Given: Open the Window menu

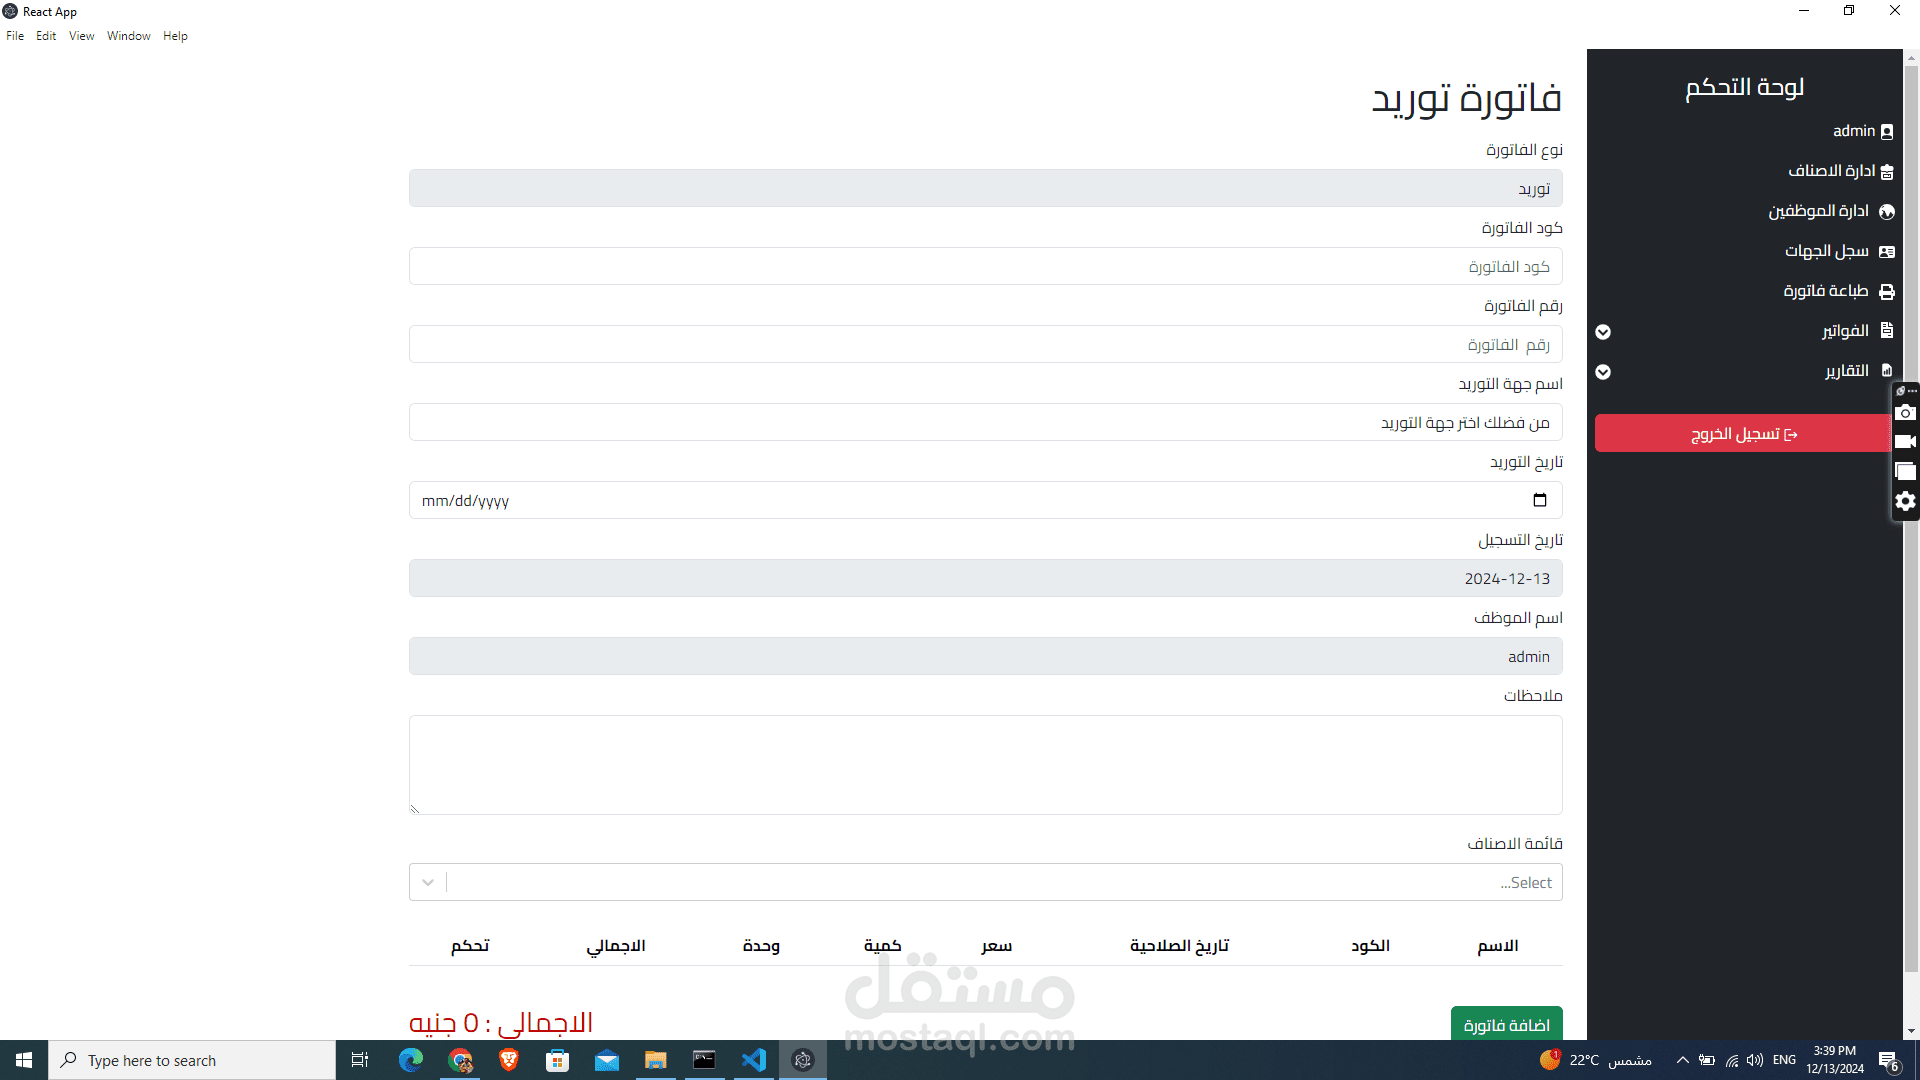Looking at the screenshot, I should click(x=128, y=36).
